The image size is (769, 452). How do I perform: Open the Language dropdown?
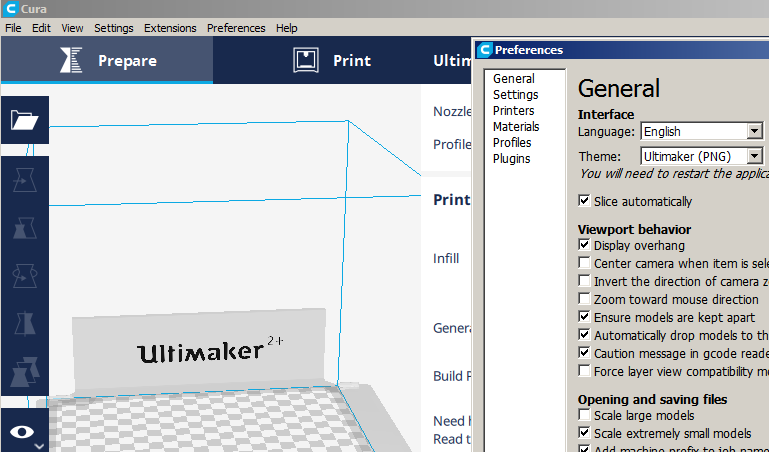pyautogui.click(x=702, y=131)
